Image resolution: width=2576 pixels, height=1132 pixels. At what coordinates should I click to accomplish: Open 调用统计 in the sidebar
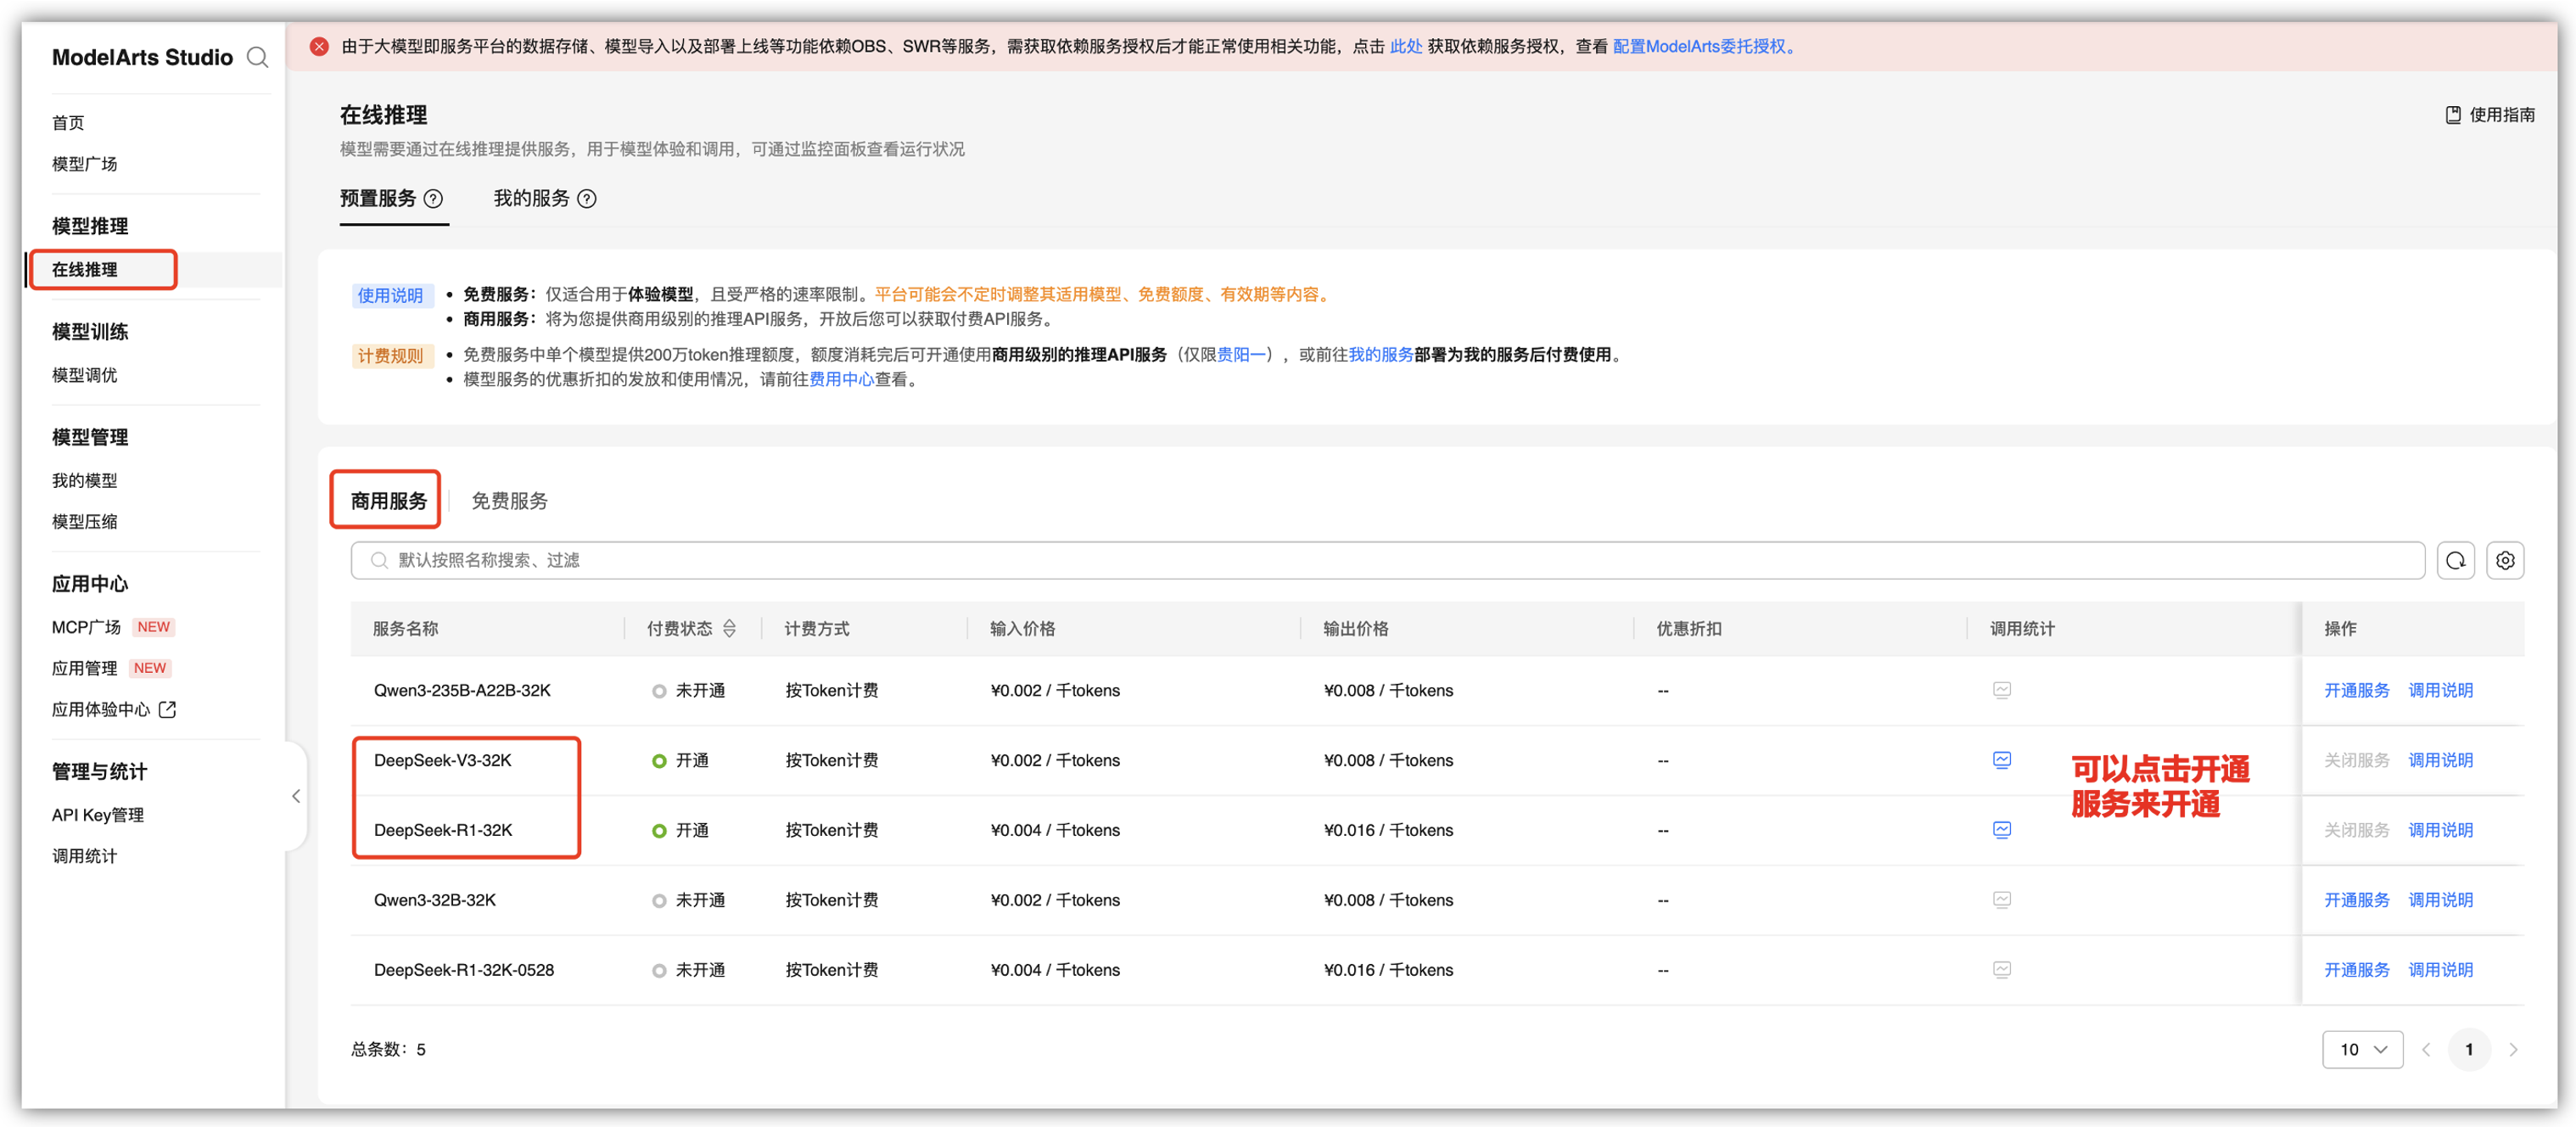pyautogui.click(x=85, y=857)
